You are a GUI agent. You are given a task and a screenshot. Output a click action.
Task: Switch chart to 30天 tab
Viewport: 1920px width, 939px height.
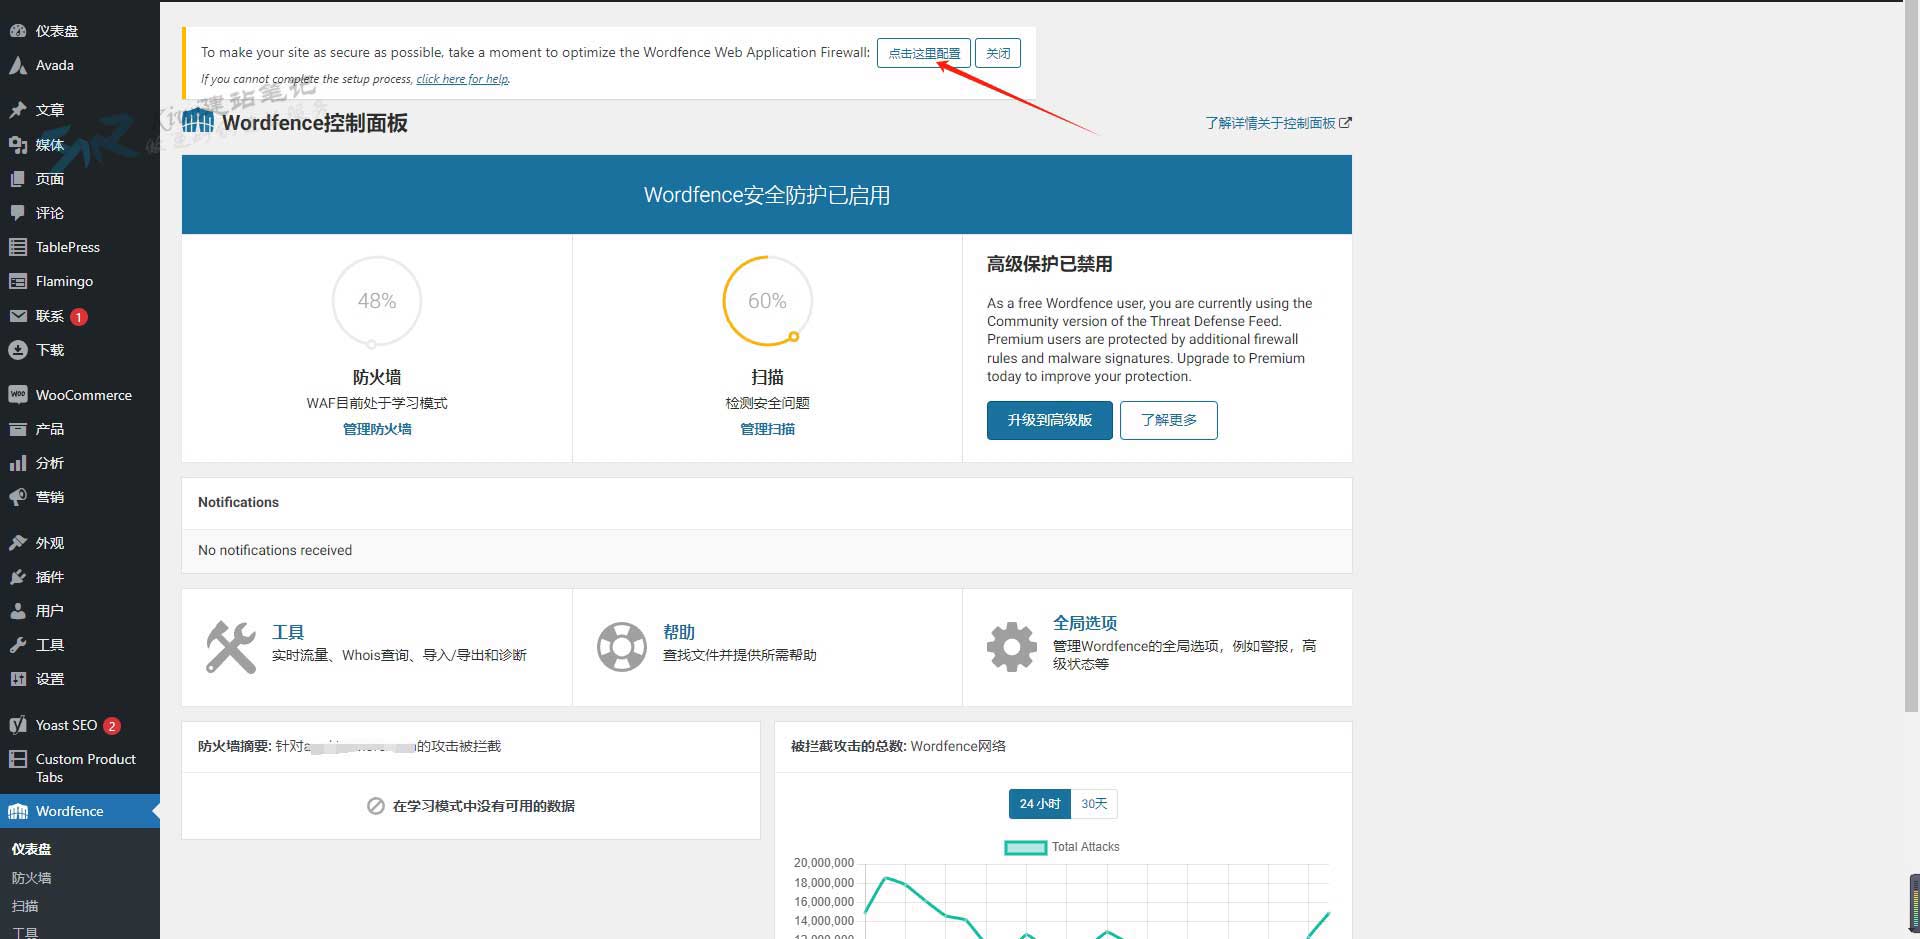(x=1094, y=804)
